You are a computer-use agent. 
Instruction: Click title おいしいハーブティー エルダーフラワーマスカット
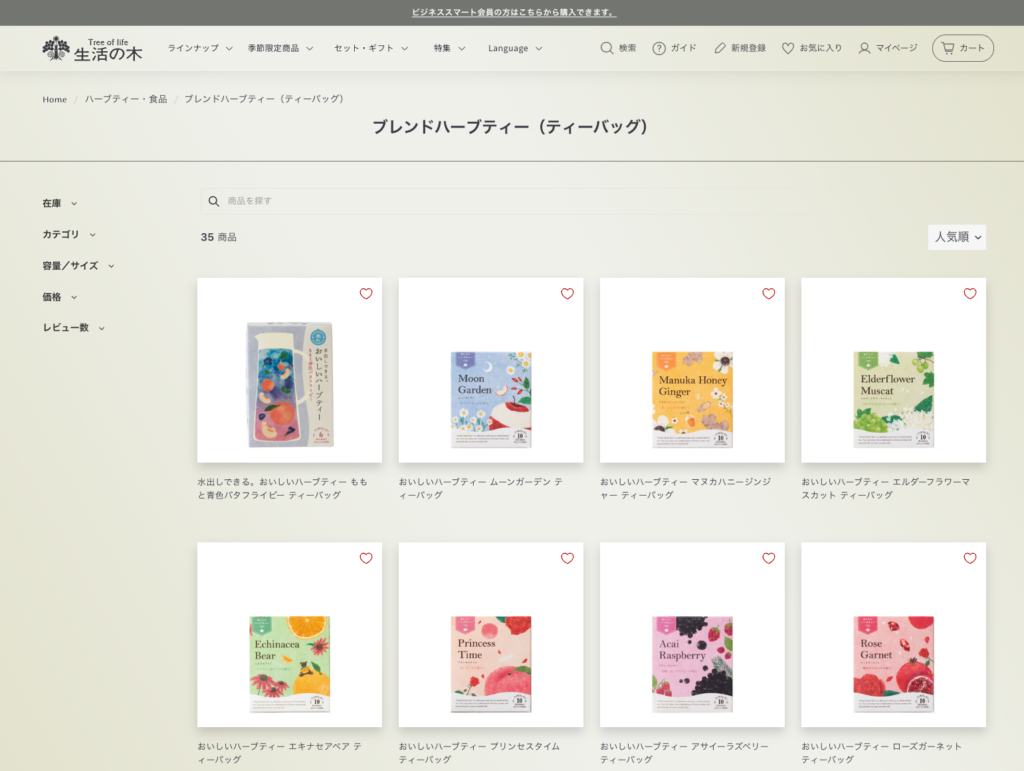click(x=886, y=488)
